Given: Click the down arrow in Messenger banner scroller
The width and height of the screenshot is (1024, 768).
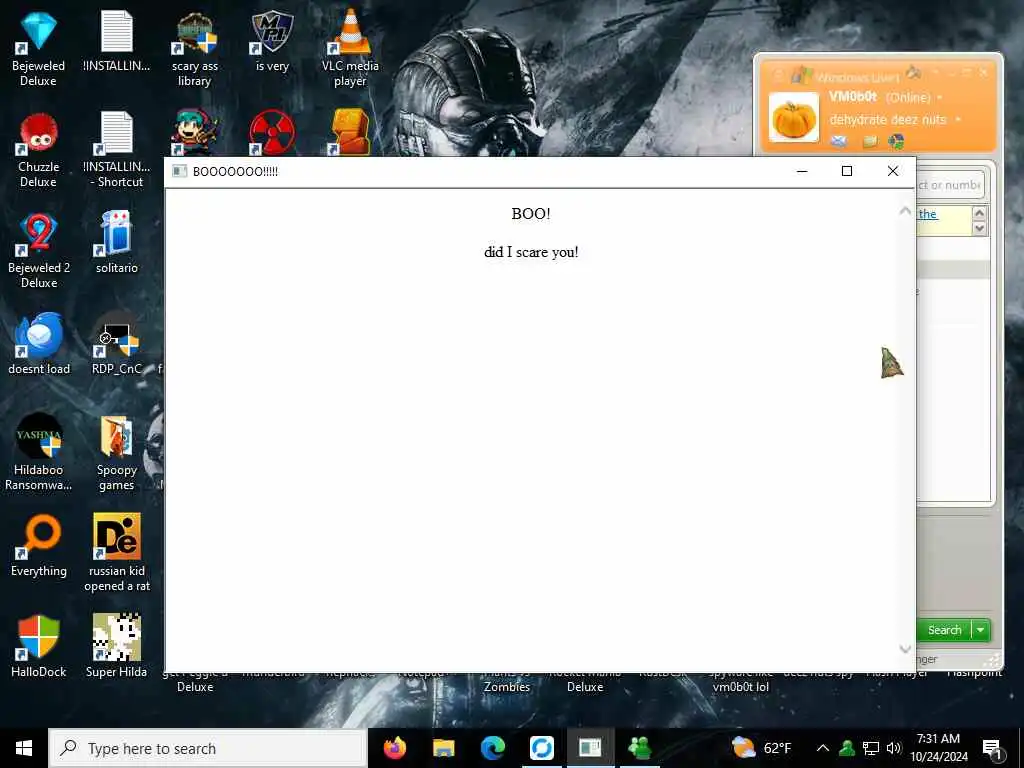Looking at the screenshot, I should coord(979,229).
